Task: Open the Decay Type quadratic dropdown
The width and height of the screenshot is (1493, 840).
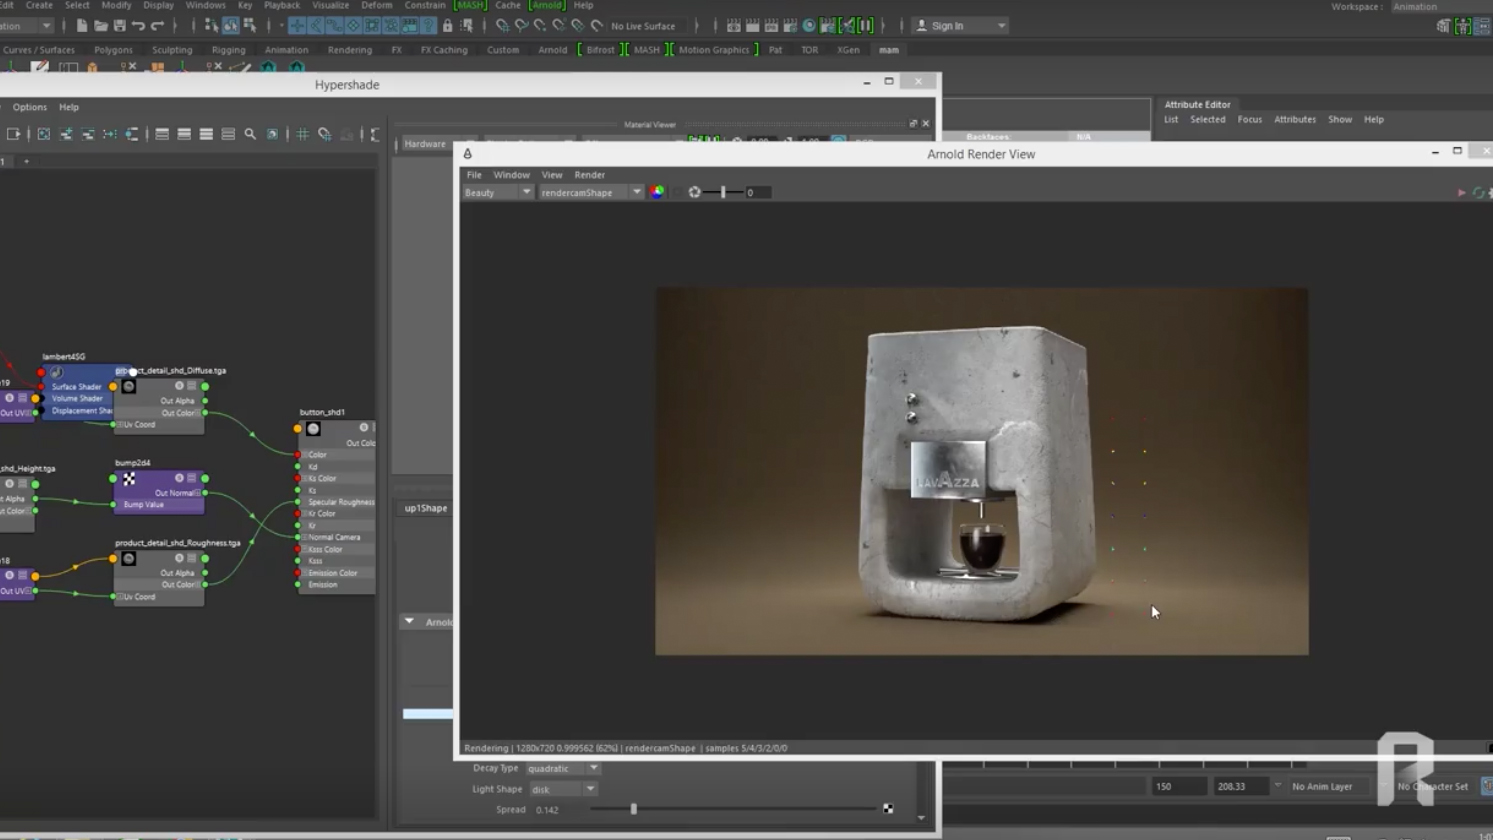Action: (x=563, y=768)
